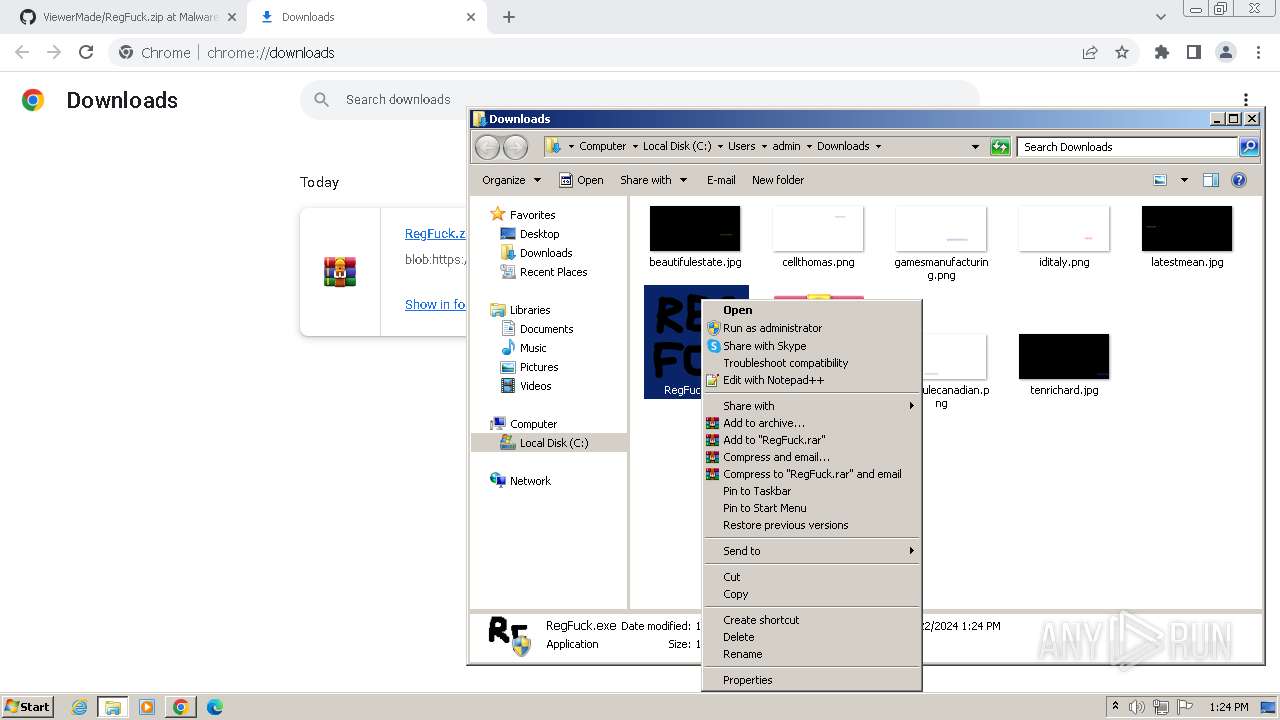
Task: Toggle the Chrome side panel icon
Action: point(1194,53)
